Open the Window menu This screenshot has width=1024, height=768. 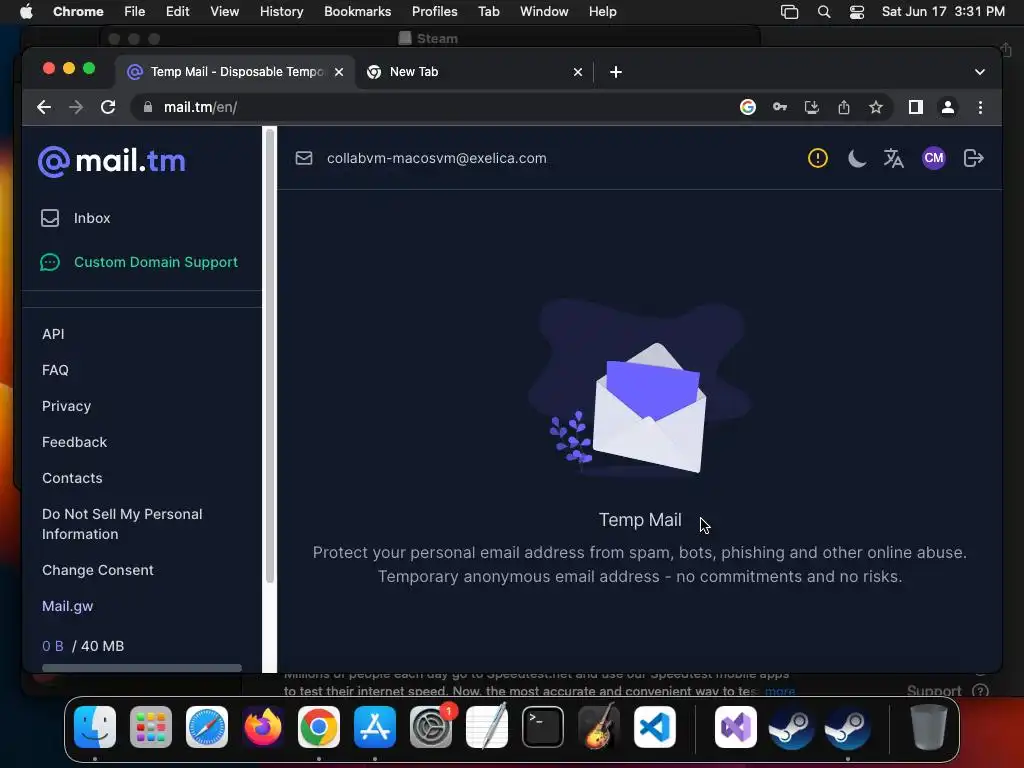click(x=544, y=12)
